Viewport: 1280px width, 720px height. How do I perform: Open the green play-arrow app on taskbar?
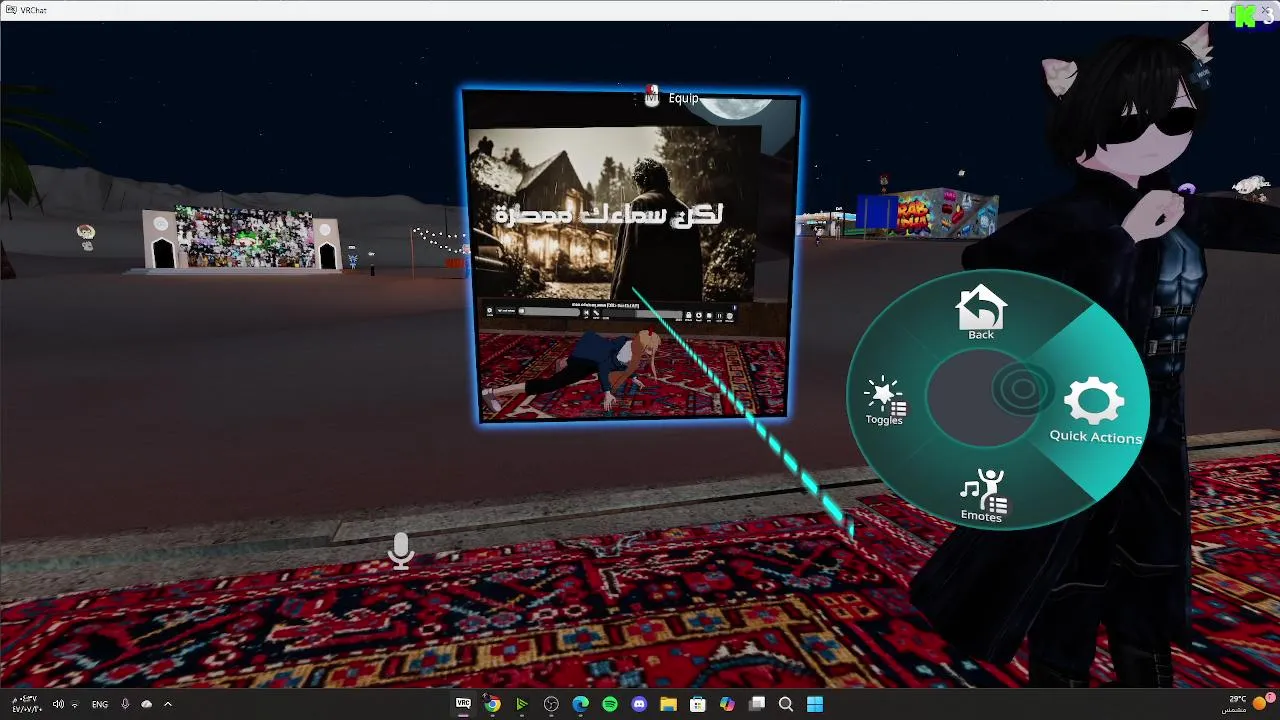coord(521,704)
